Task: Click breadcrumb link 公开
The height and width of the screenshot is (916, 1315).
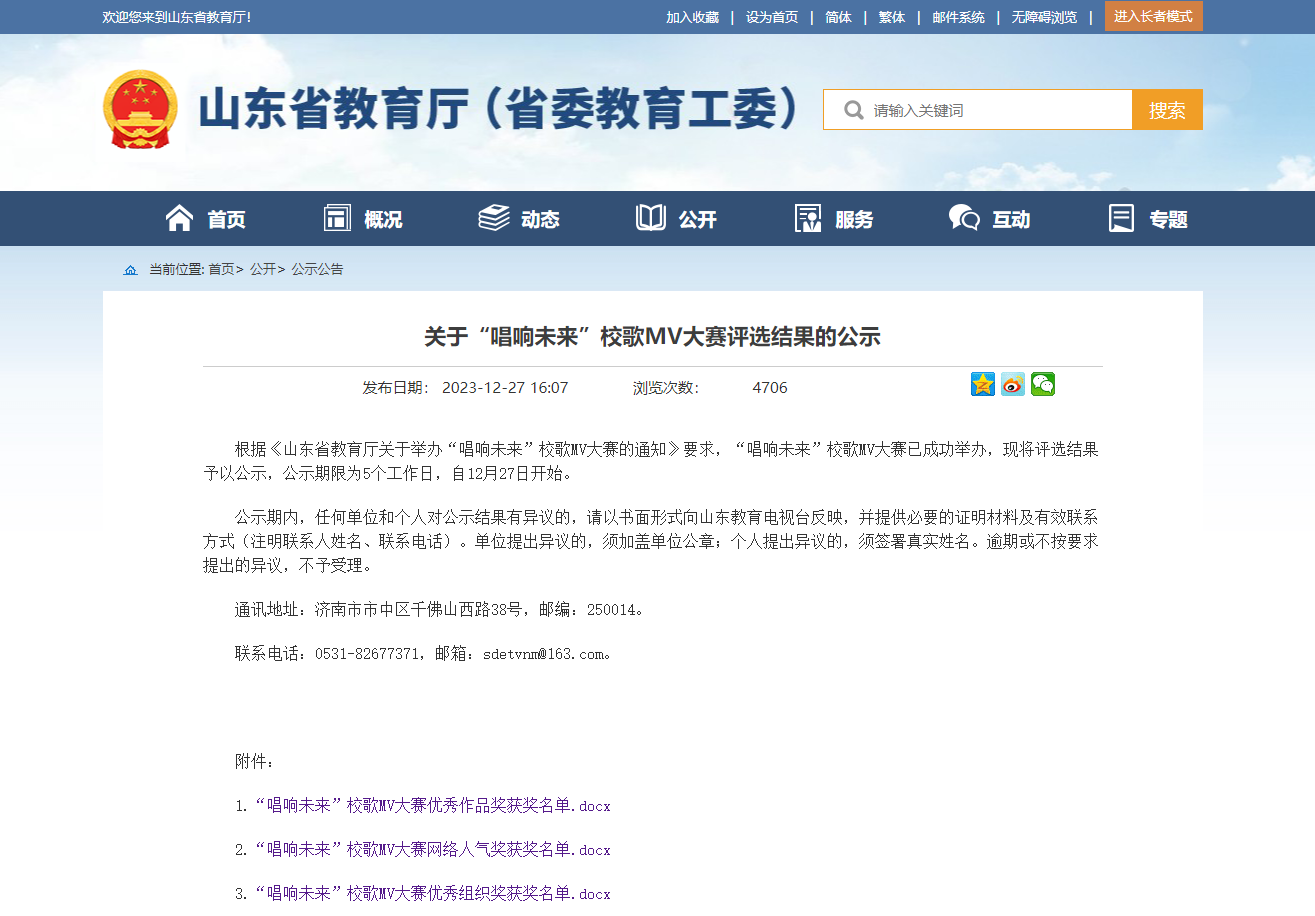Action: pos(263,270)
